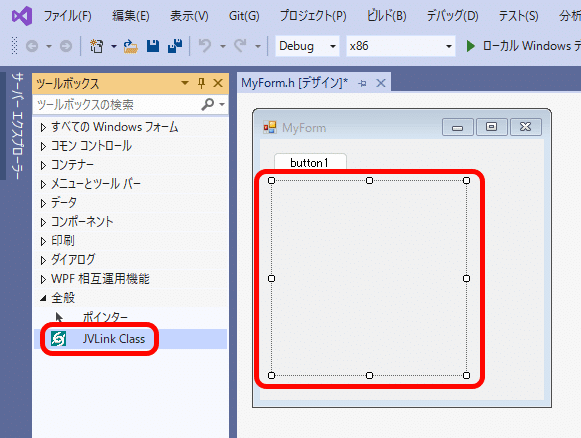Open the ビルド(B) menu
581x438 pixels.
pyautogui.click(x=386, y=16)
